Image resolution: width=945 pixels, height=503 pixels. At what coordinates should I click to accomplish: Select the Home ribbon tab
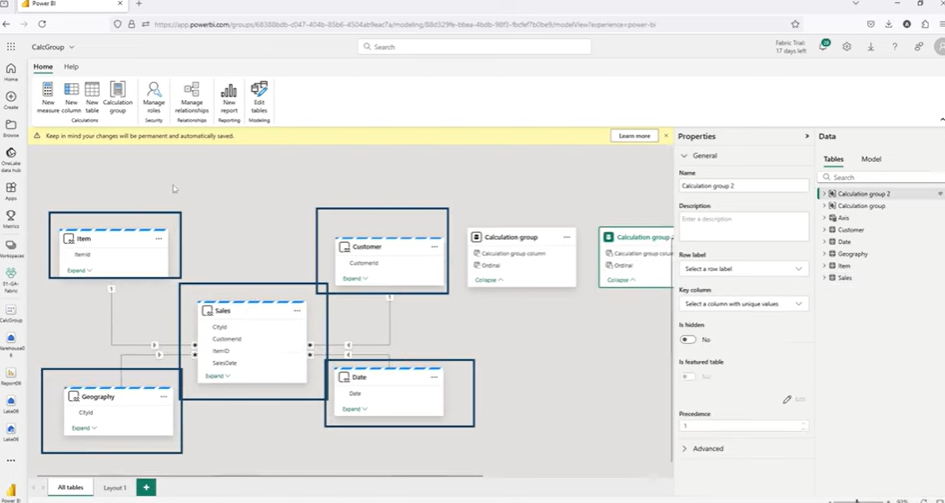(x=43, y=67)
